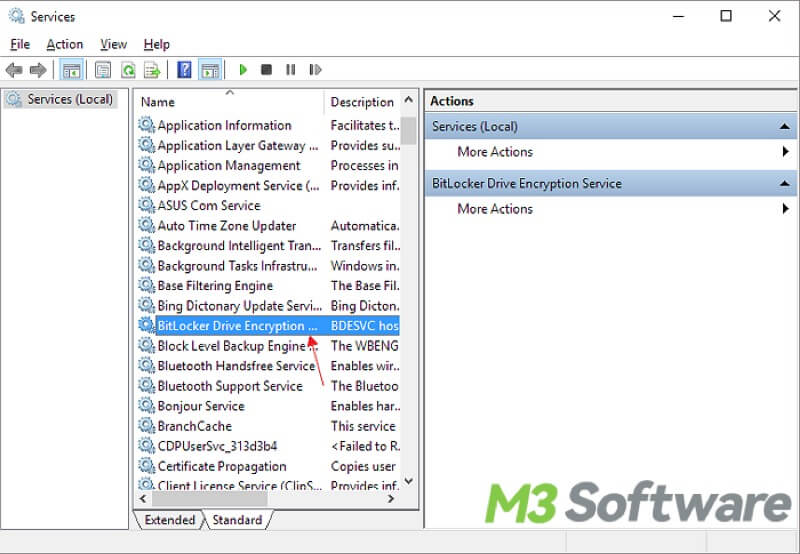
Task: Sort list by Description column header
Action: click(x=362, y=102)
